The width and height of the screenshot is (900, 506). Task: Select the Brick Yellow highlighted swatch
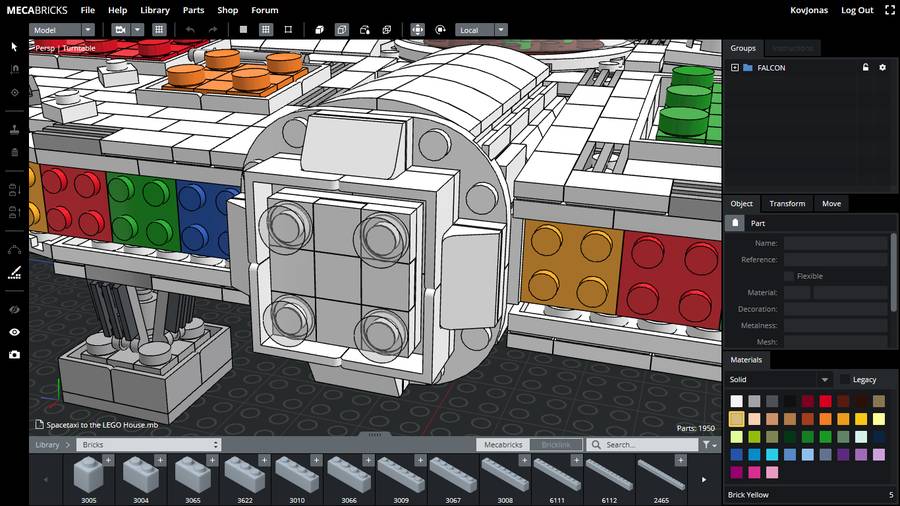pos(736,419)
